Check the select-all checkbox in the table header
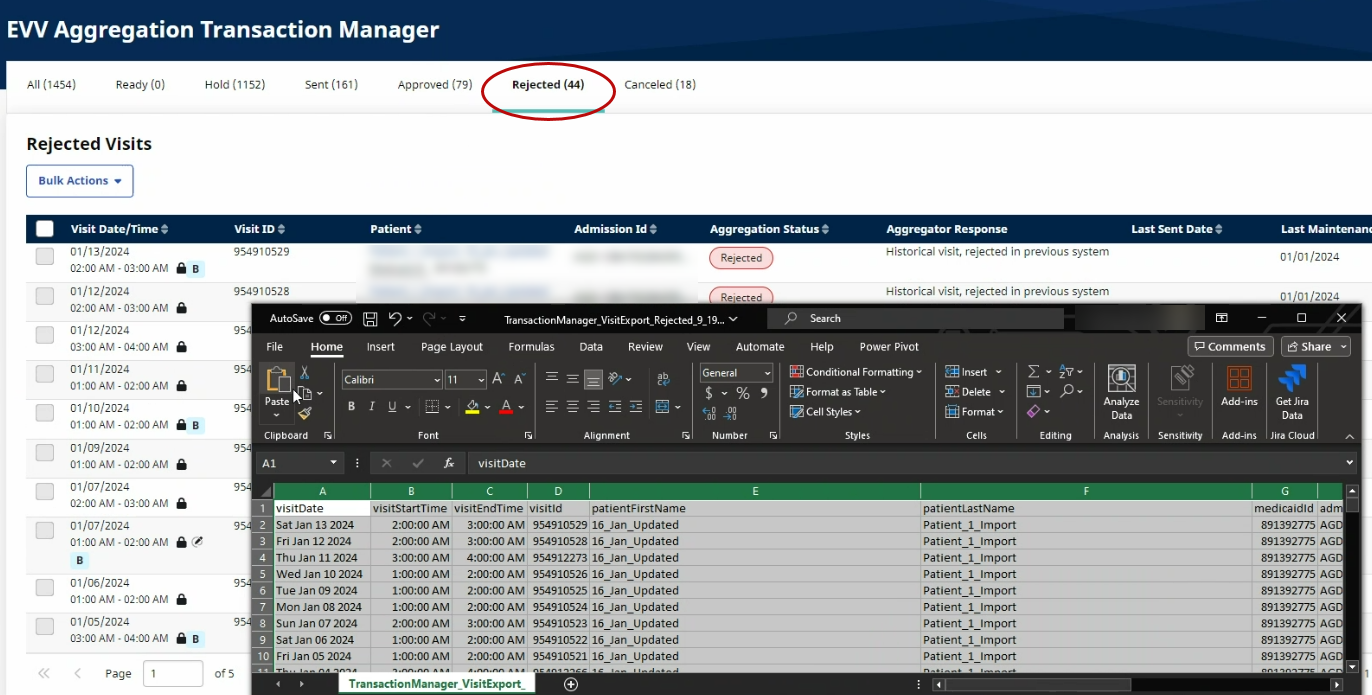 coord(45,229)
